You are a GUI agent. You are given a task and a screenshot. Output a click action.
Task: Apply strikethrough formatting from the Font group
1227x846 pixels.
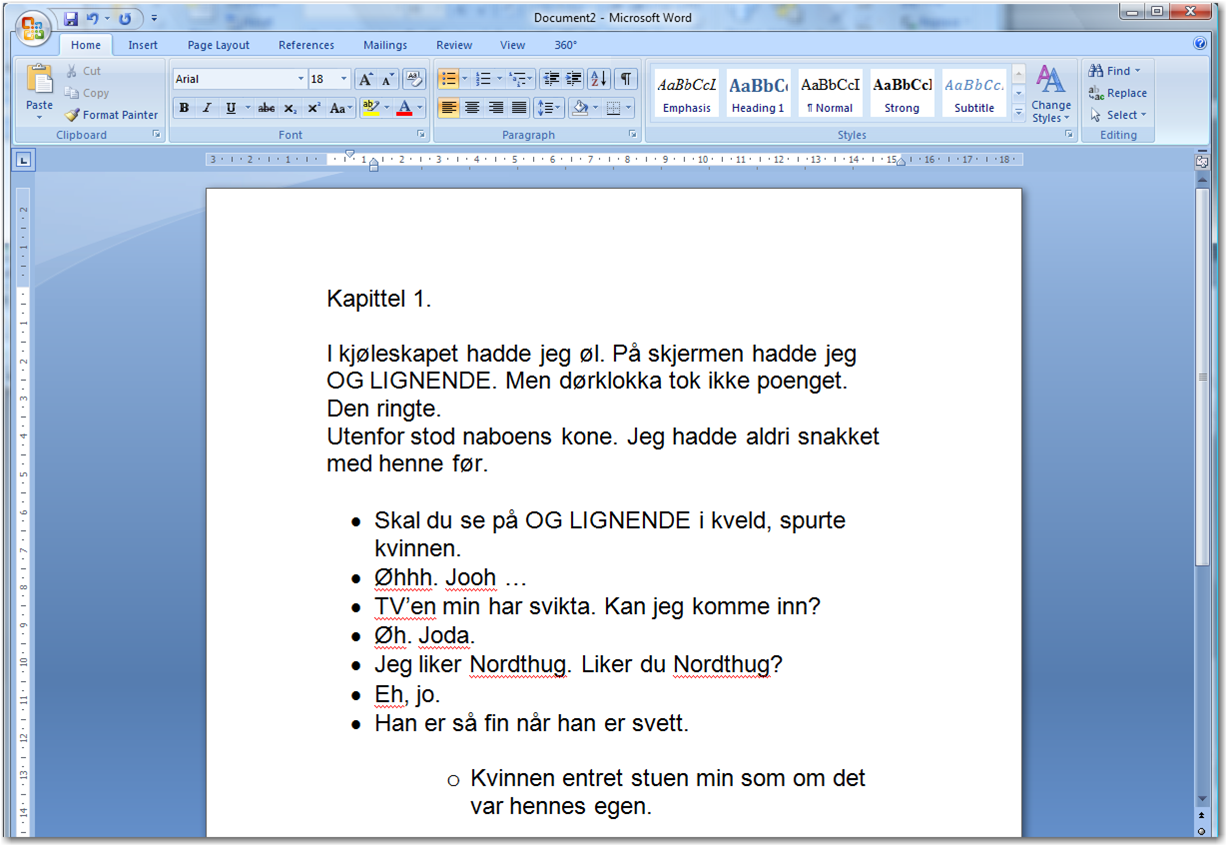click(266, 107)
